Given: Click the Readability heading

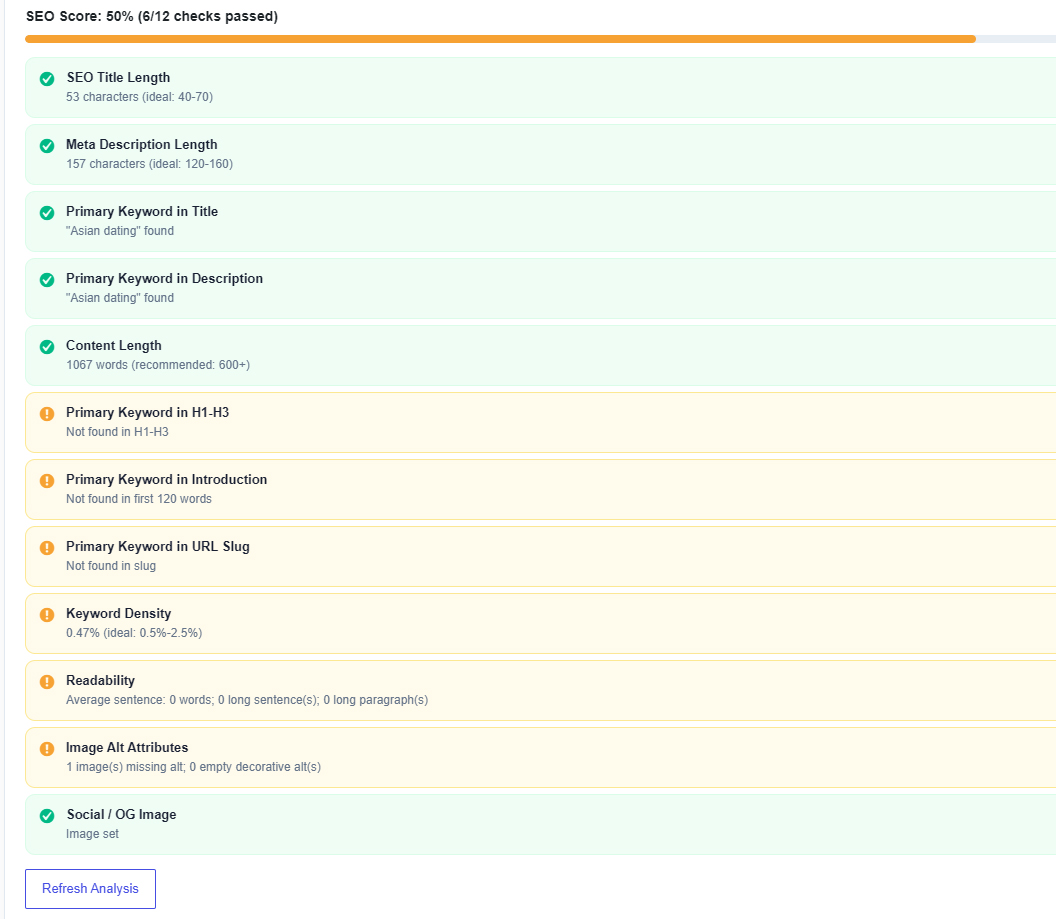Looking at the screenshot, I should pyautogui.click(x=100, y=681).
